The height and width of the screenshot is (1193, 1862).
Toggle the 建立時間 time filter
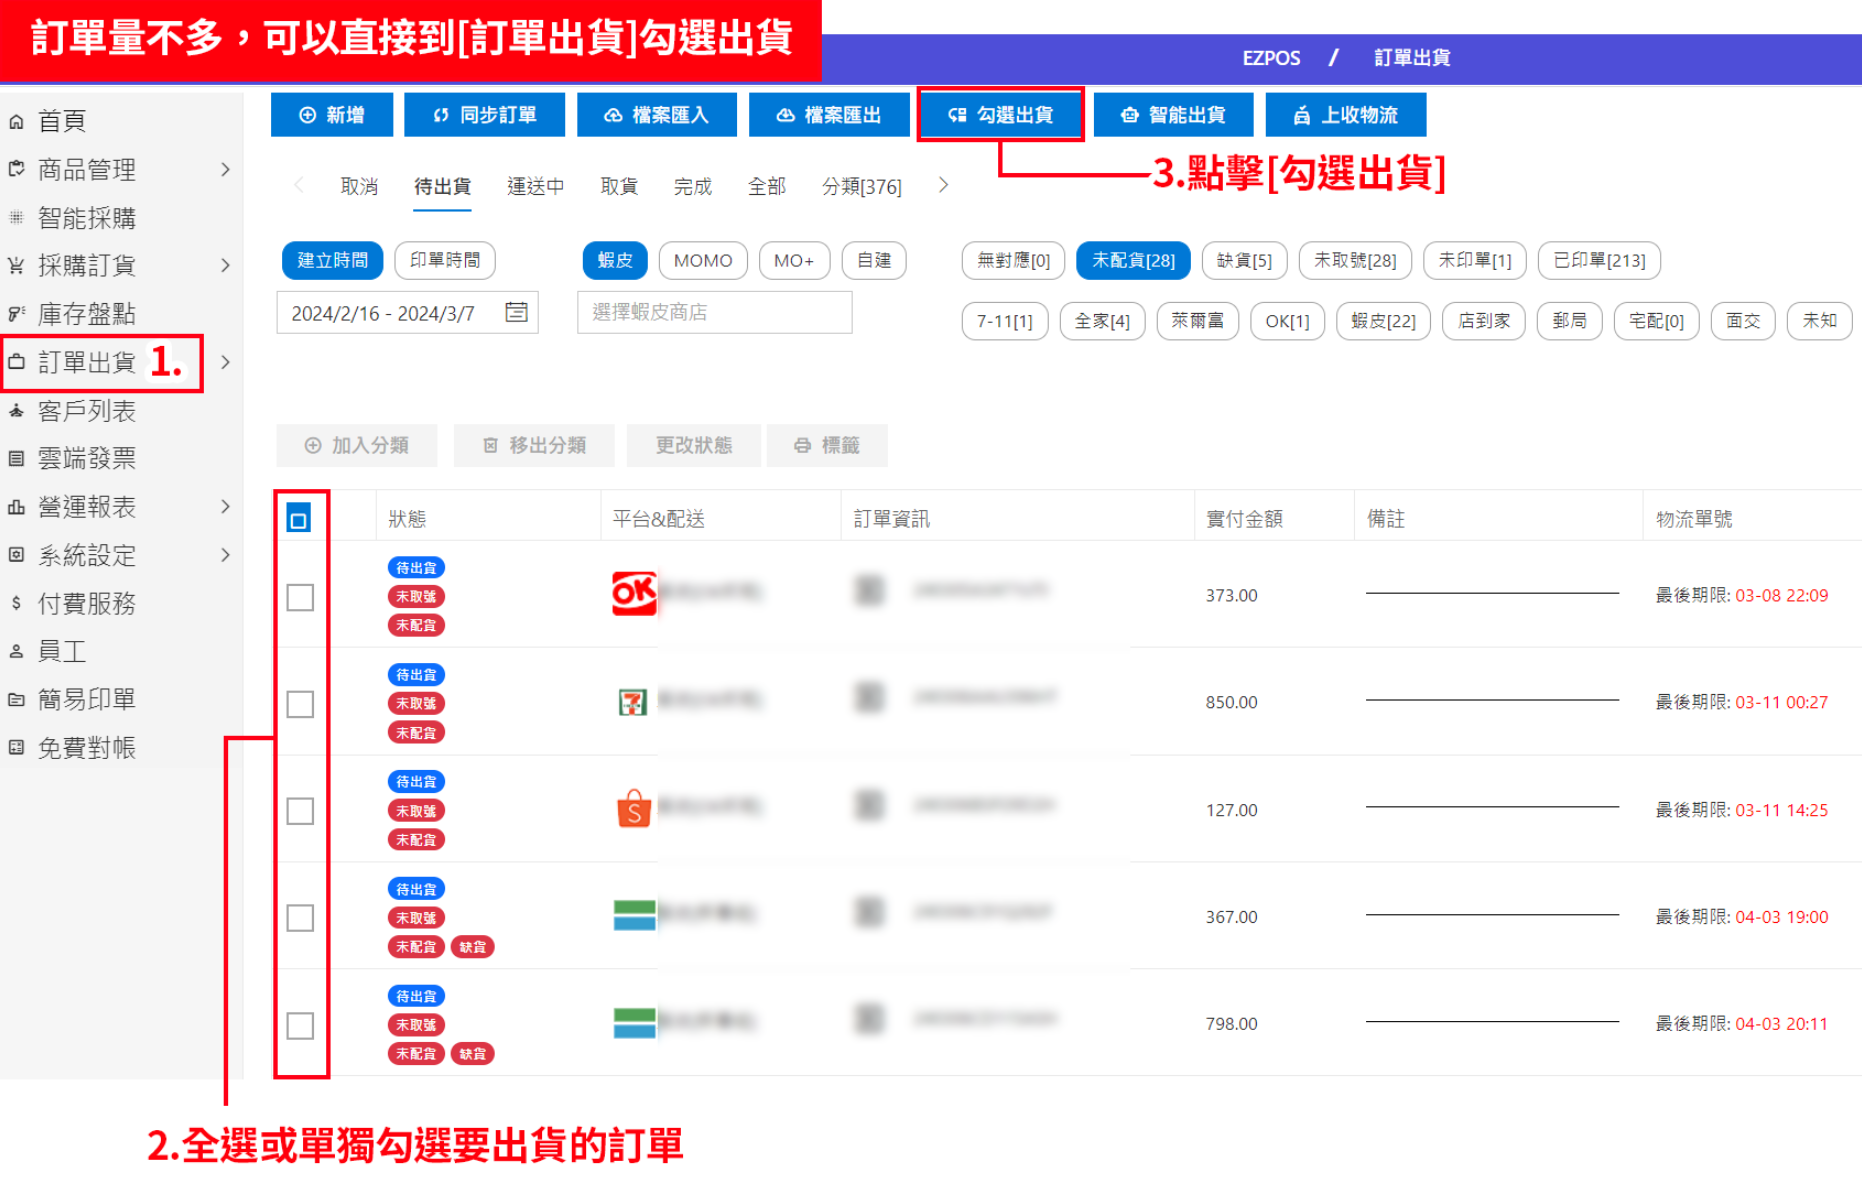point(332,260)
